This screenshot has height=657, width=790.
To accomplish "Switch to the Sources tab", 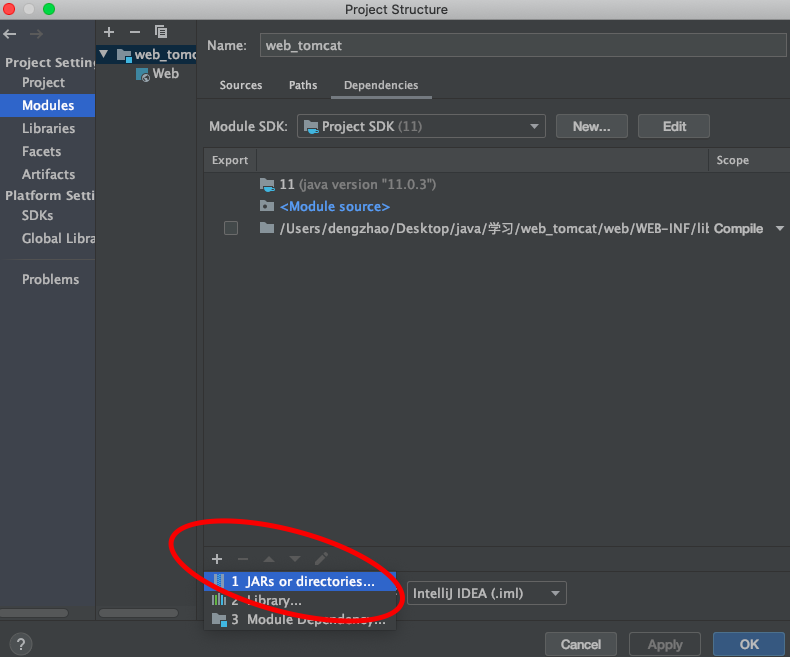I will pyautogui.click(x=241, y=85).
